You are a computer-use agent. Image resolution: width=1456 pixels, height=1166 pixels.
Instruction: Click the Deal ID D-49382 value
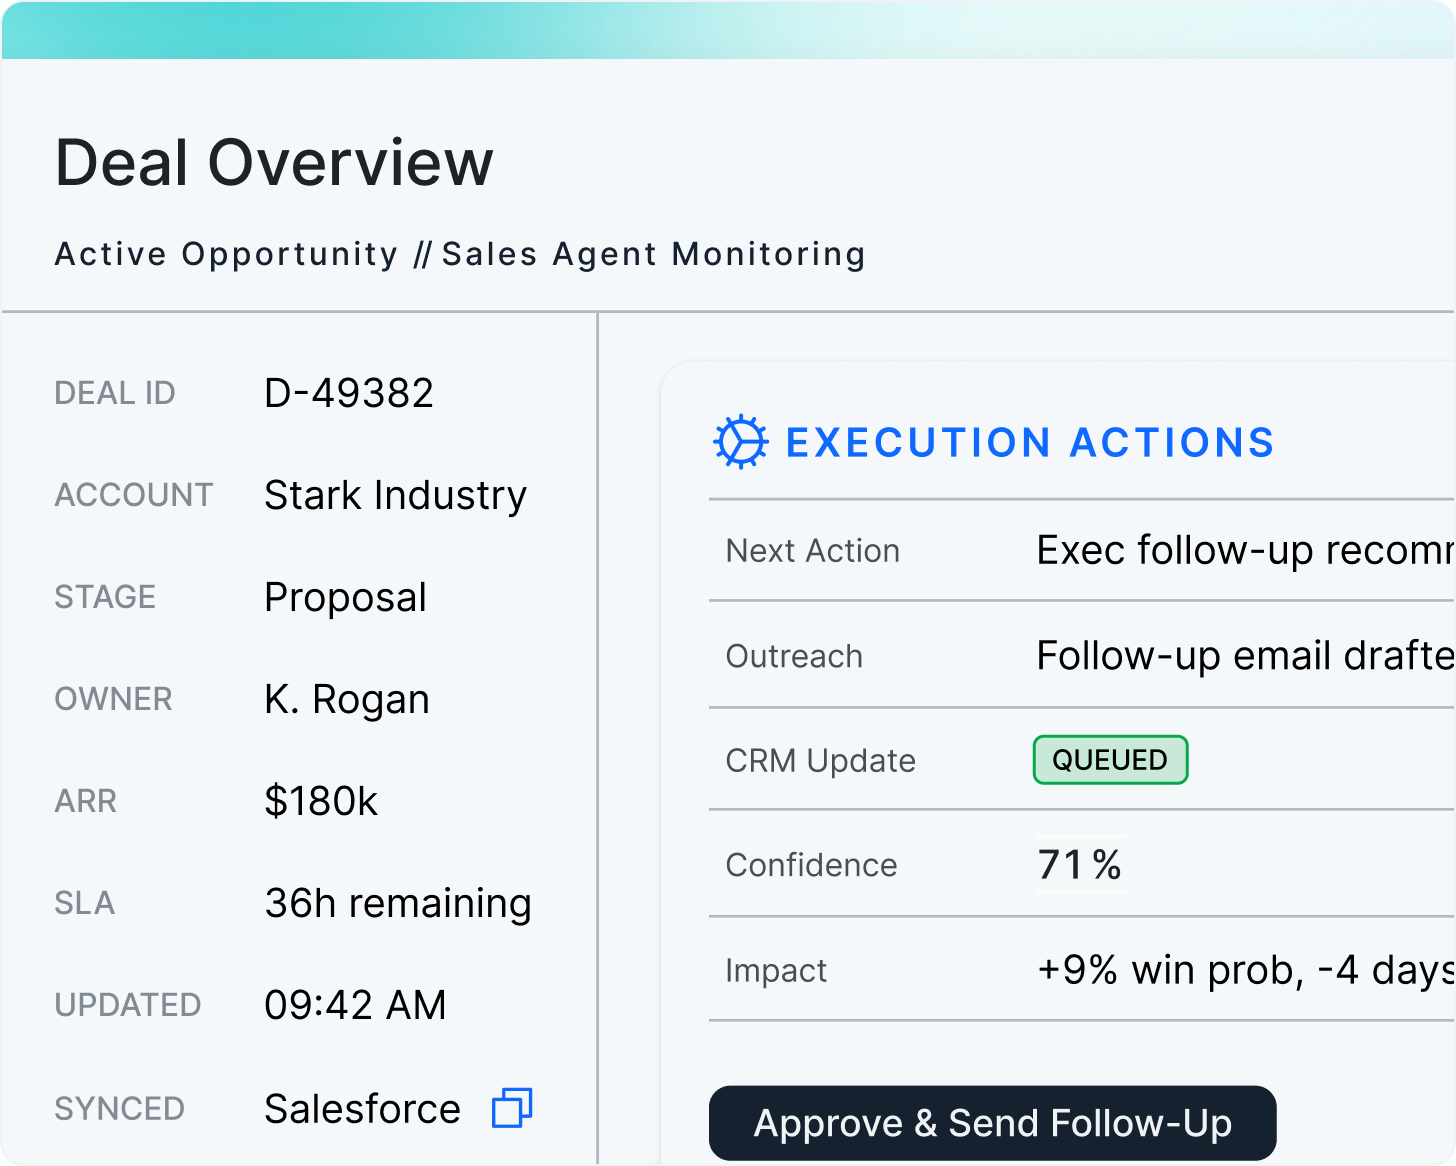(348, 392)
